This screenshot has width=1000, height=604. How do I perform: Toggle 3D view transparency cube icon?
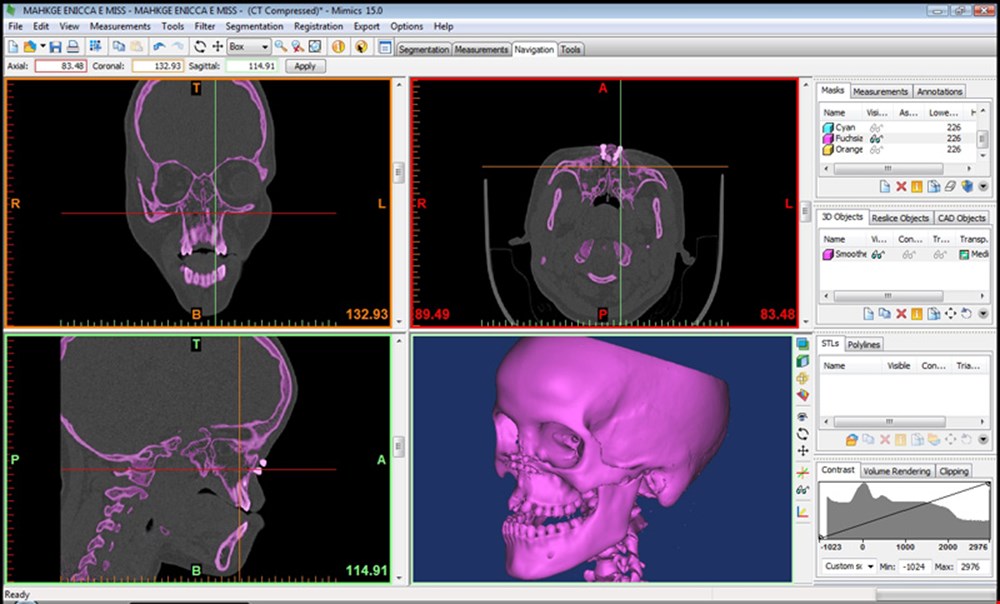coord(802,361)
